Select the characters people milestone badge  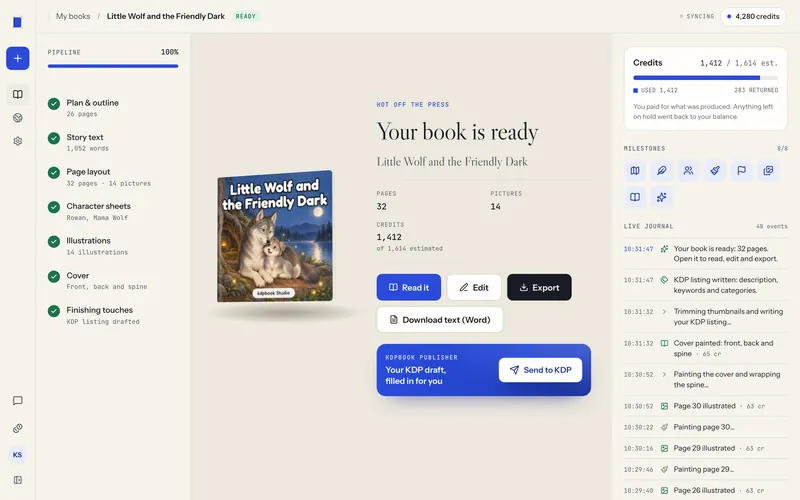point(688,171)
